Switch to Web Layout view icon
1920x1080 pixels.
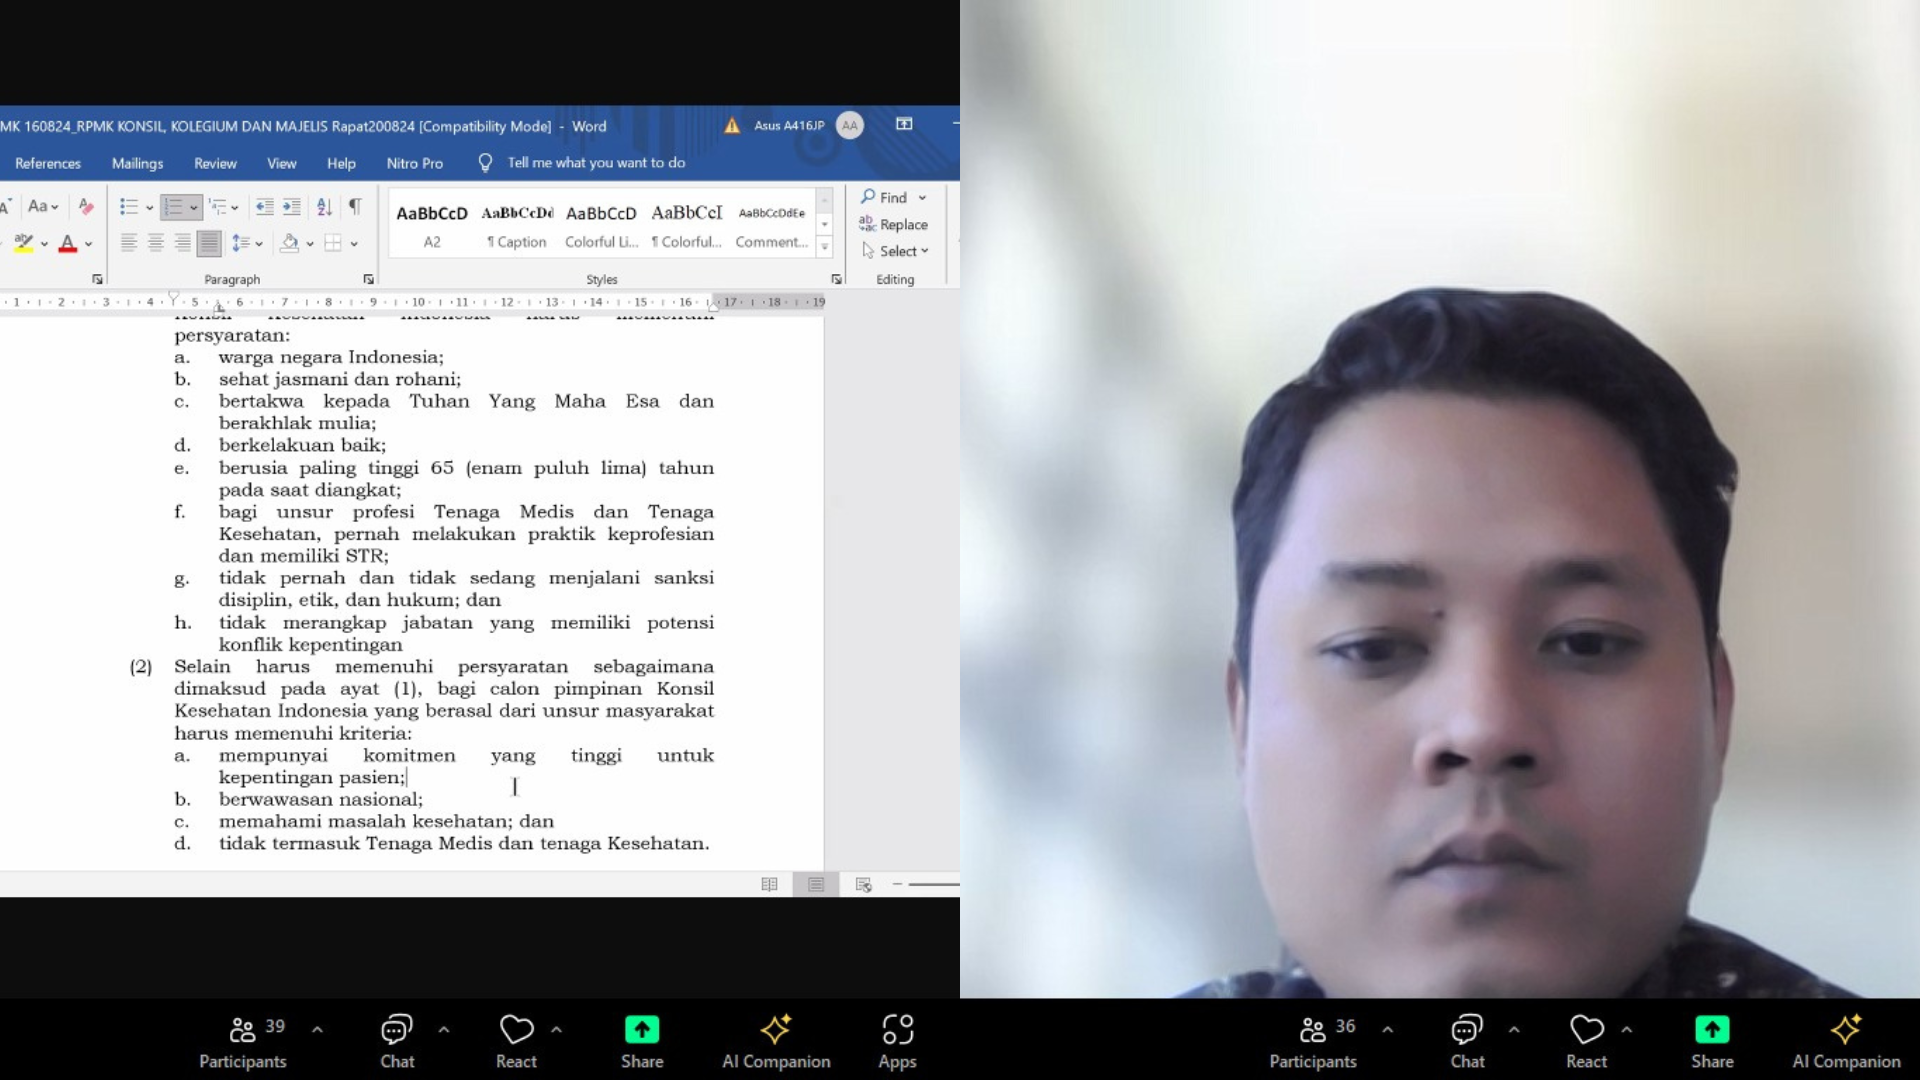pyautogui.click(x=863, y=884)
